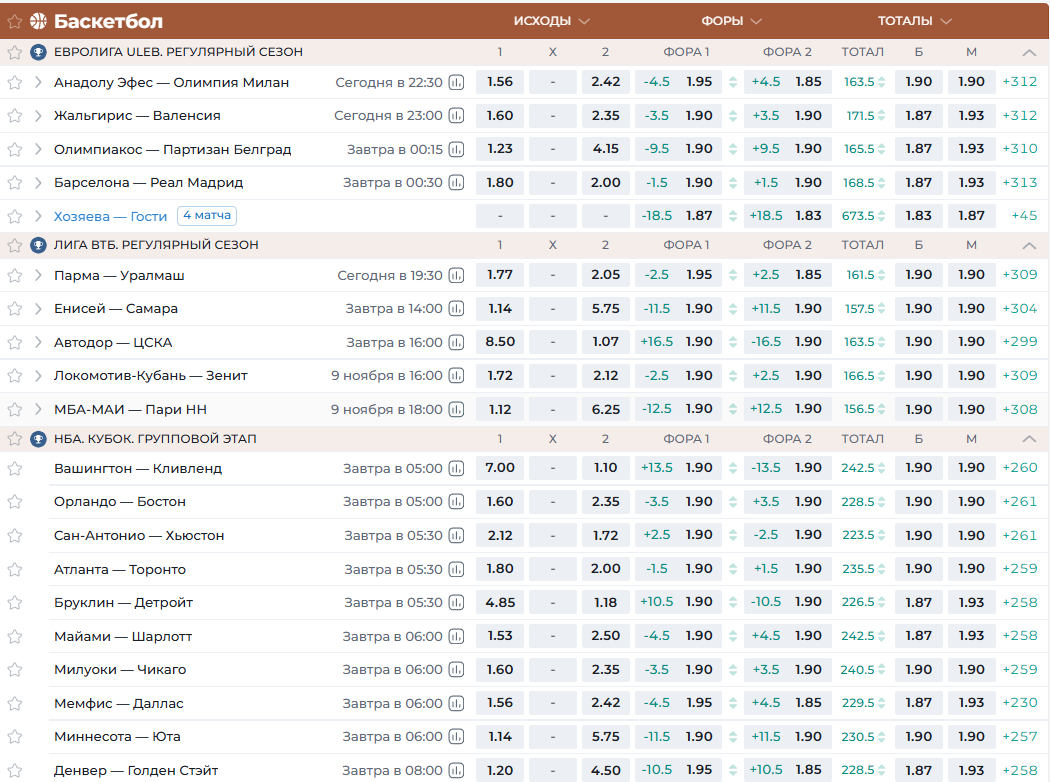
Task: Click stats chart icon for Орландо — Бостон
Action: [456, 502]
